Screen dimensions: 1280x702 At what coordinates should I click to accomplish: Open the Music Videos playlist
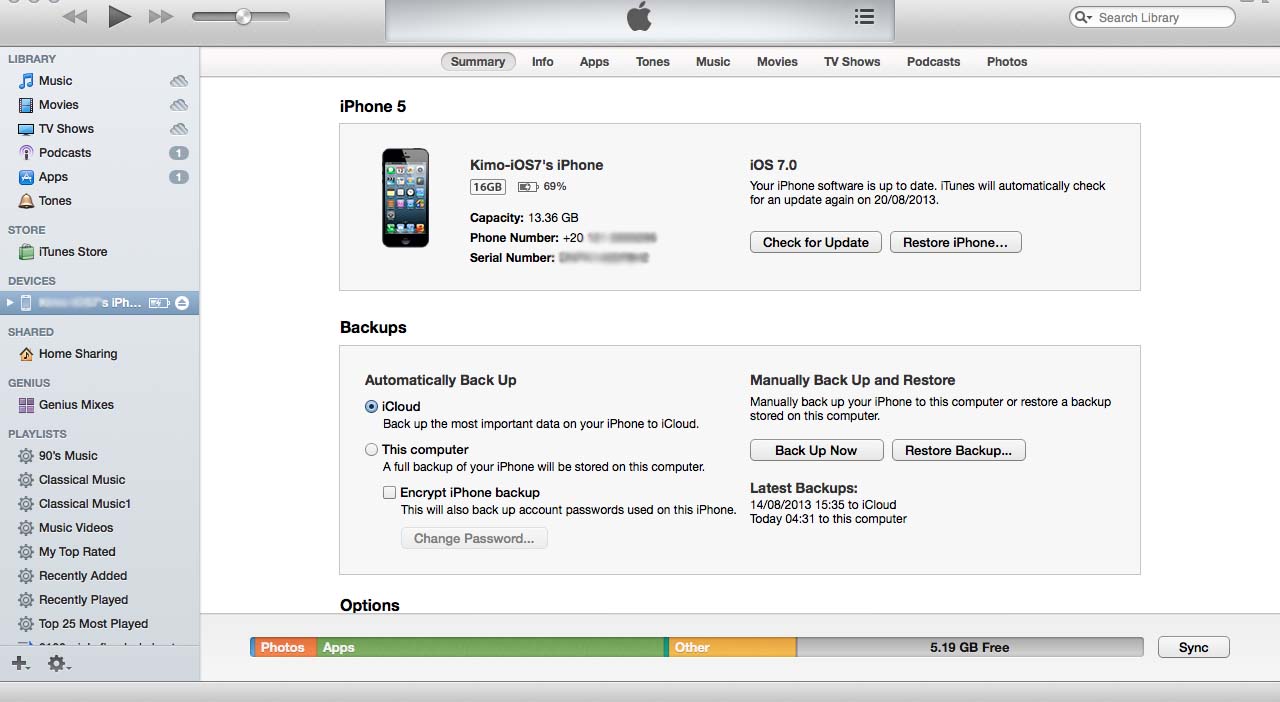pyautogui.click(x=76, y=528)
